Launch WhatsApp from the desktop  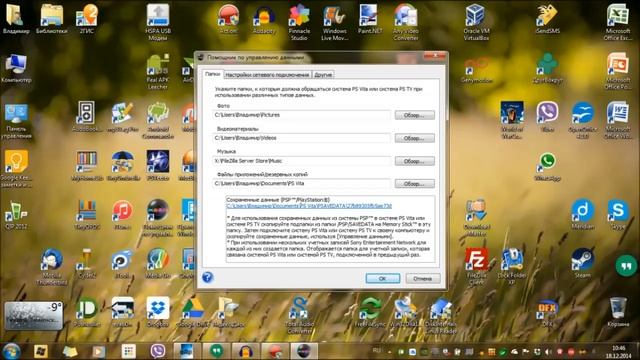(547, 167)
